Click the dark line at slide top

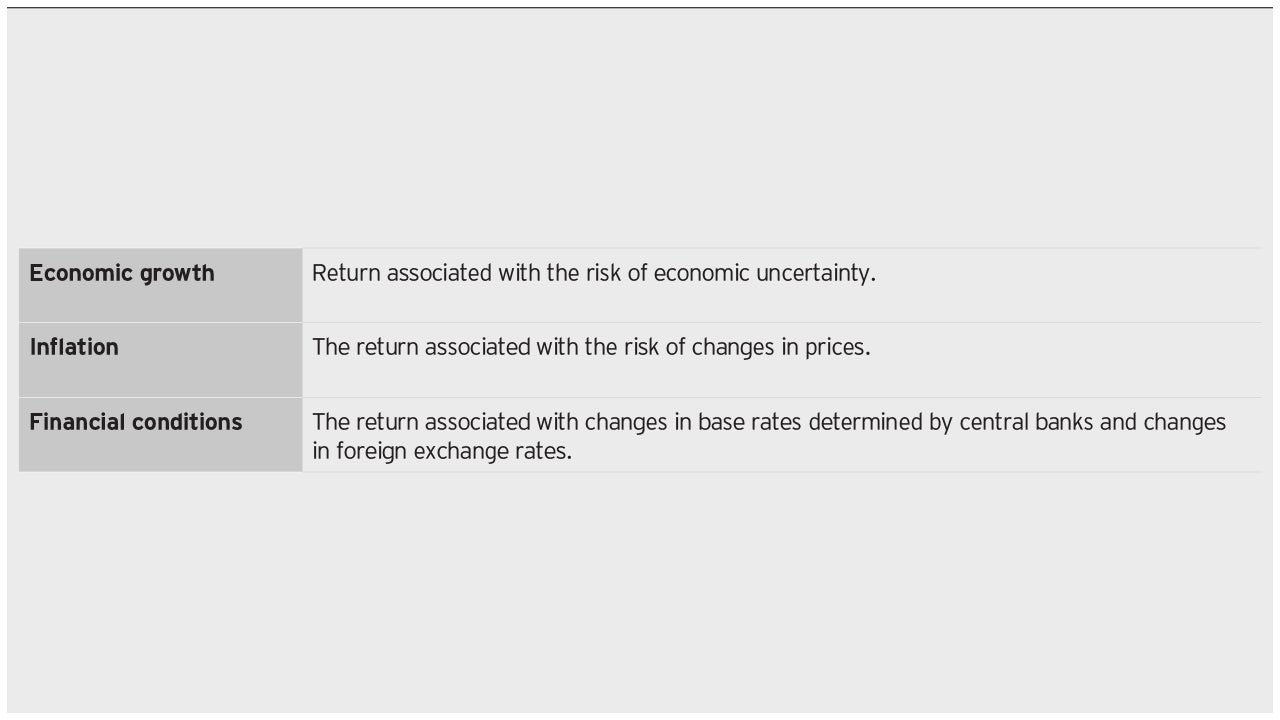(x=640, y=8)
